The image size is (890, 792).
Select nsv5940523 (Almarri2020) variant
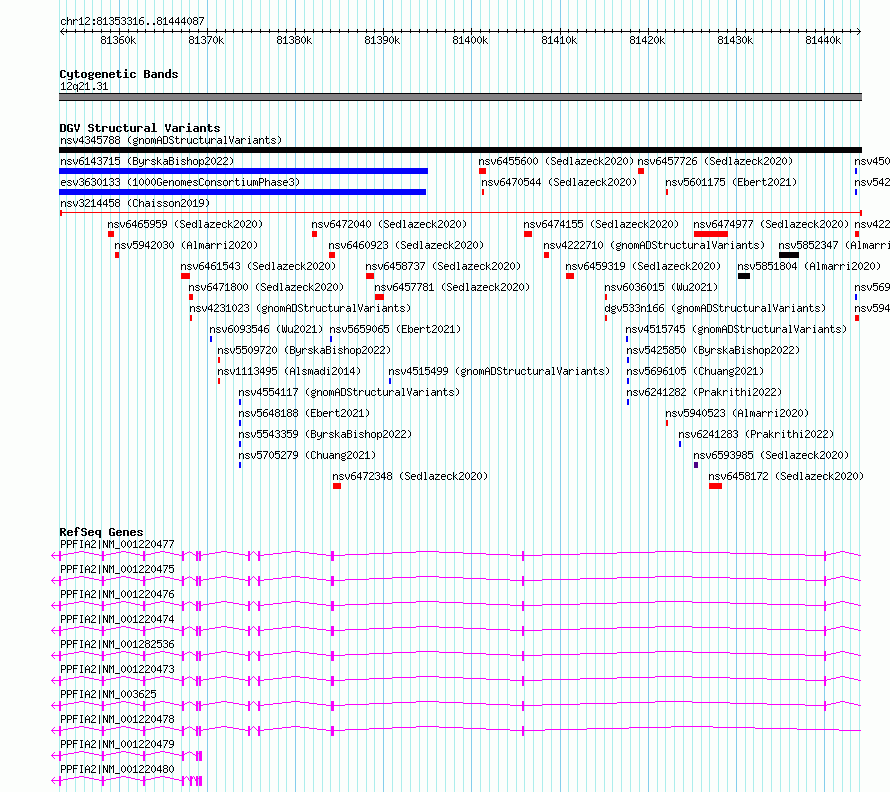pos(737,413)
